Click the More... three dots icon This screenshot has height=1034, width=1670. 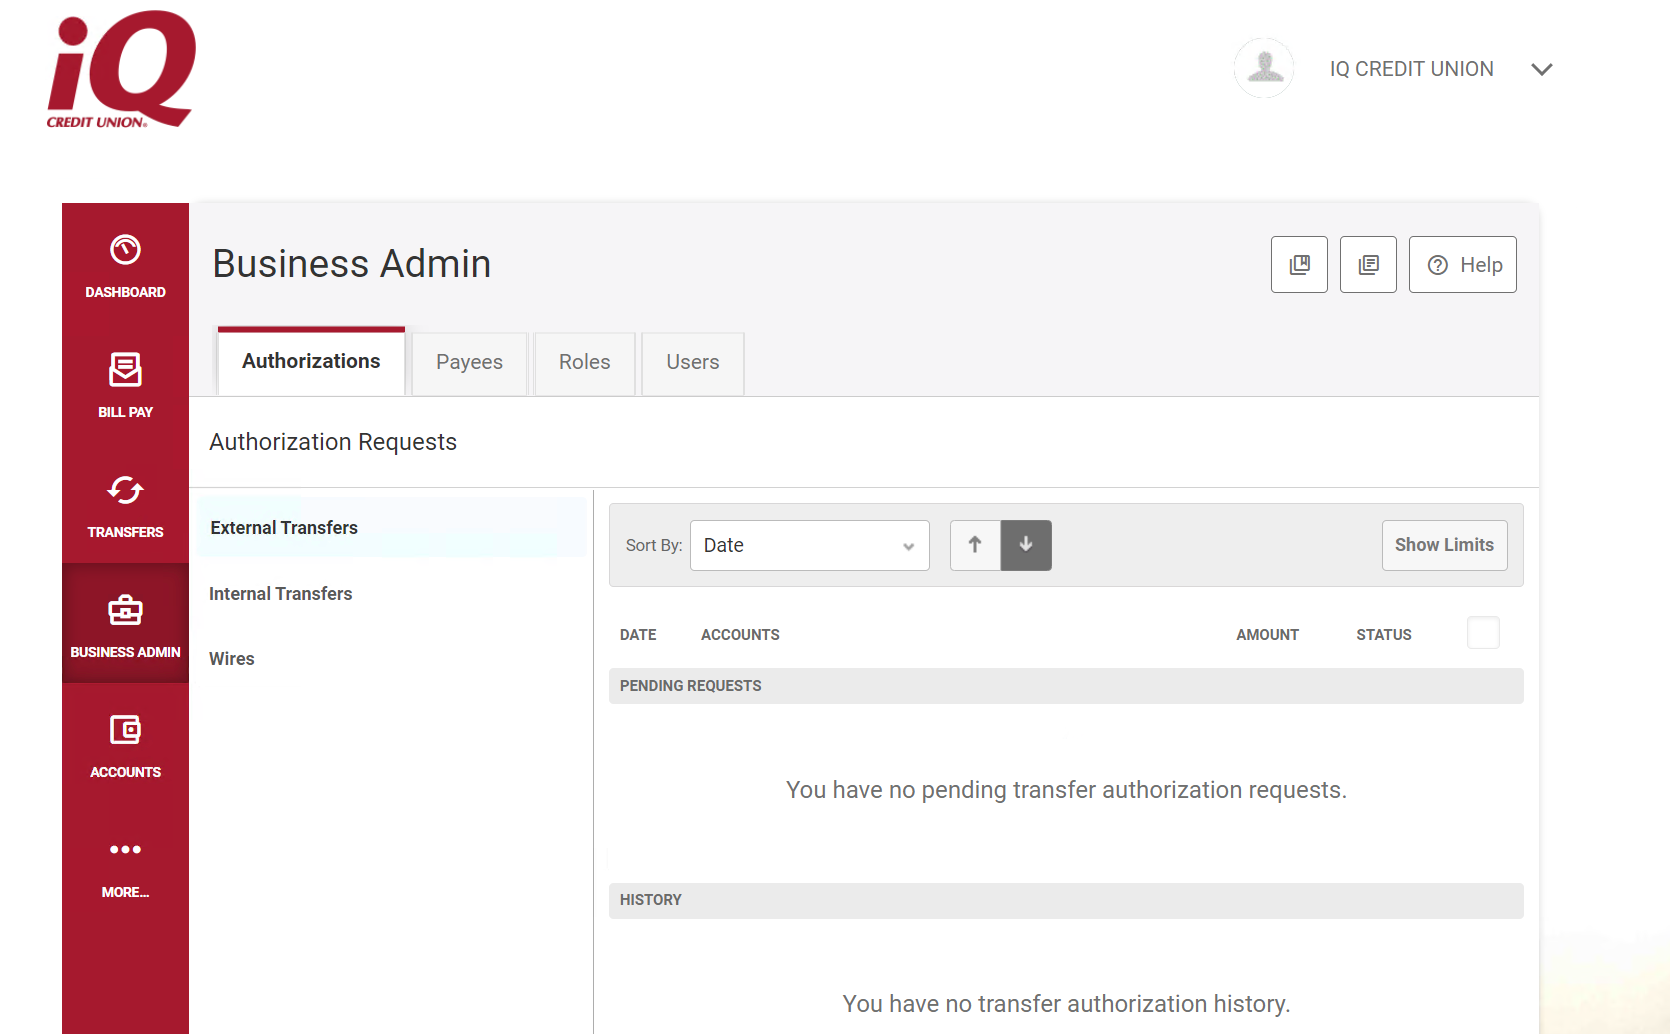pos(125,850)
